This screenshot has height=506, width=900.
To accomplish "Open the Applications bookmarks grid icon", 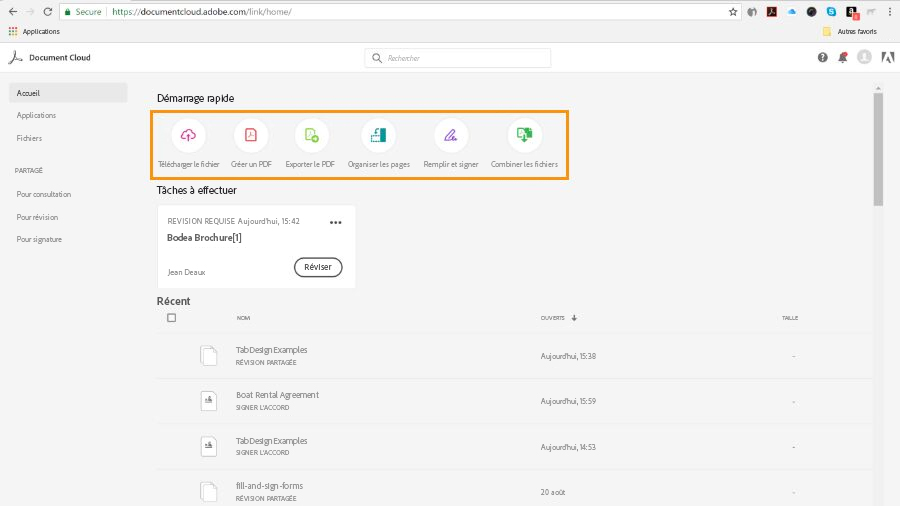I will [x=13, y=31].
